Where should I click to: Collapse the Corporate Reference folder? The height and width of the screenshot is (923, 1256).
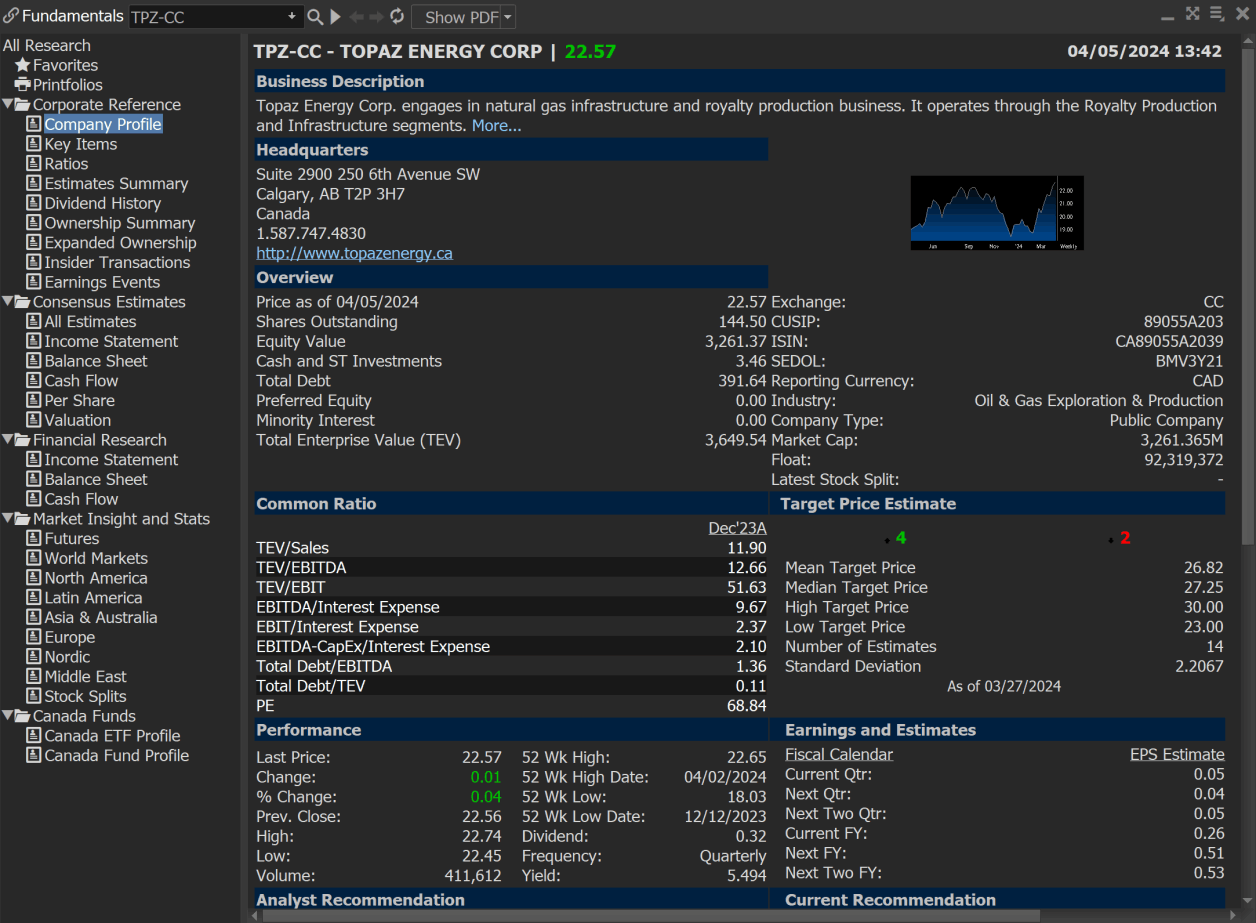tap(7, 104)
